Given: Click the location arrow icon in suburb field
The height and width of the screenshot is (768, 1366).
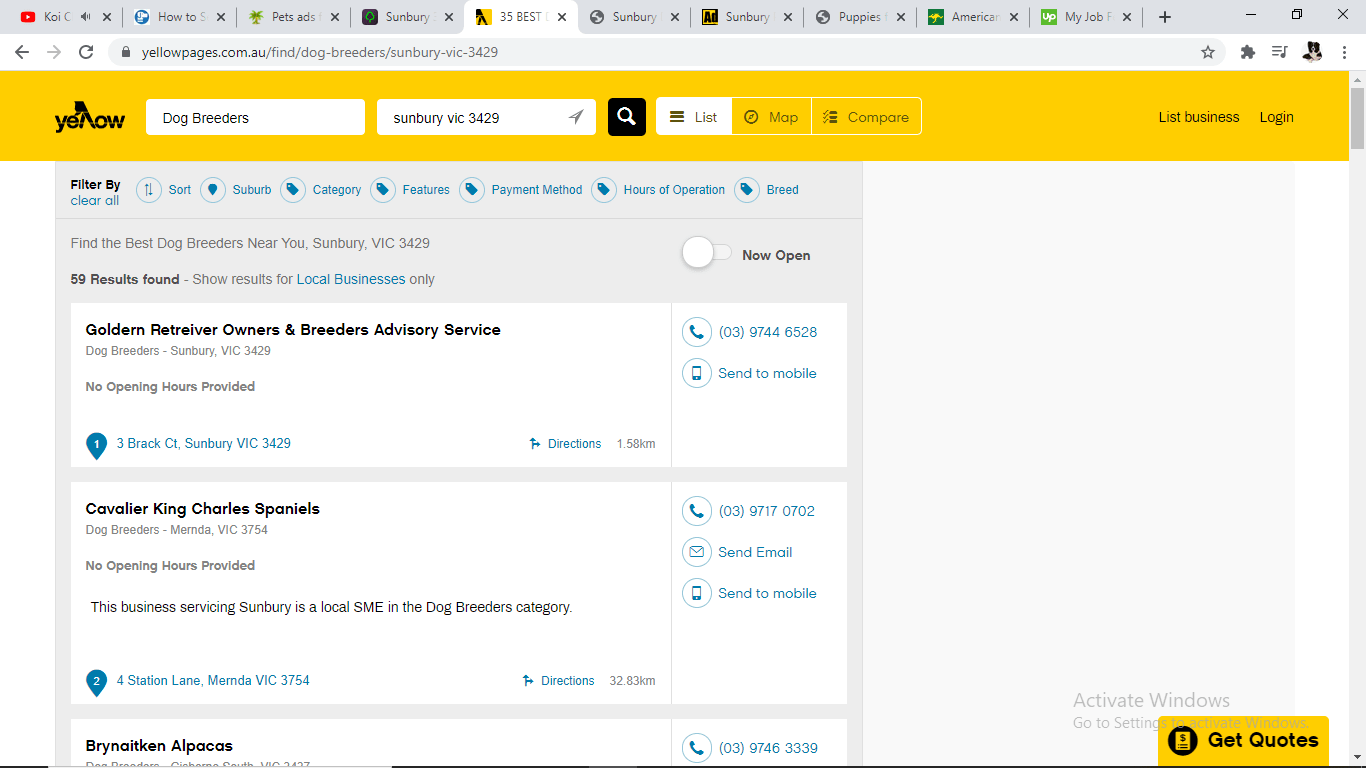Looking at the screenshot, I should pos(576,117).
